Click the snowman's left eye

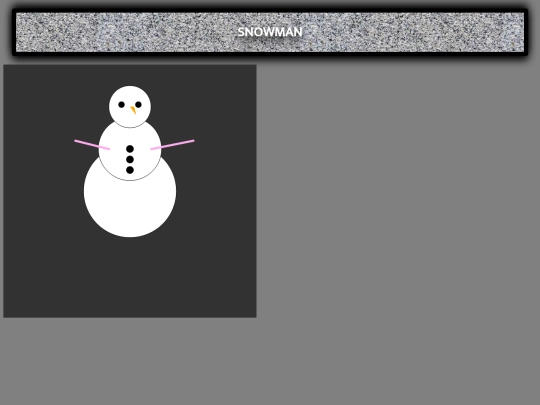point(122,105)
